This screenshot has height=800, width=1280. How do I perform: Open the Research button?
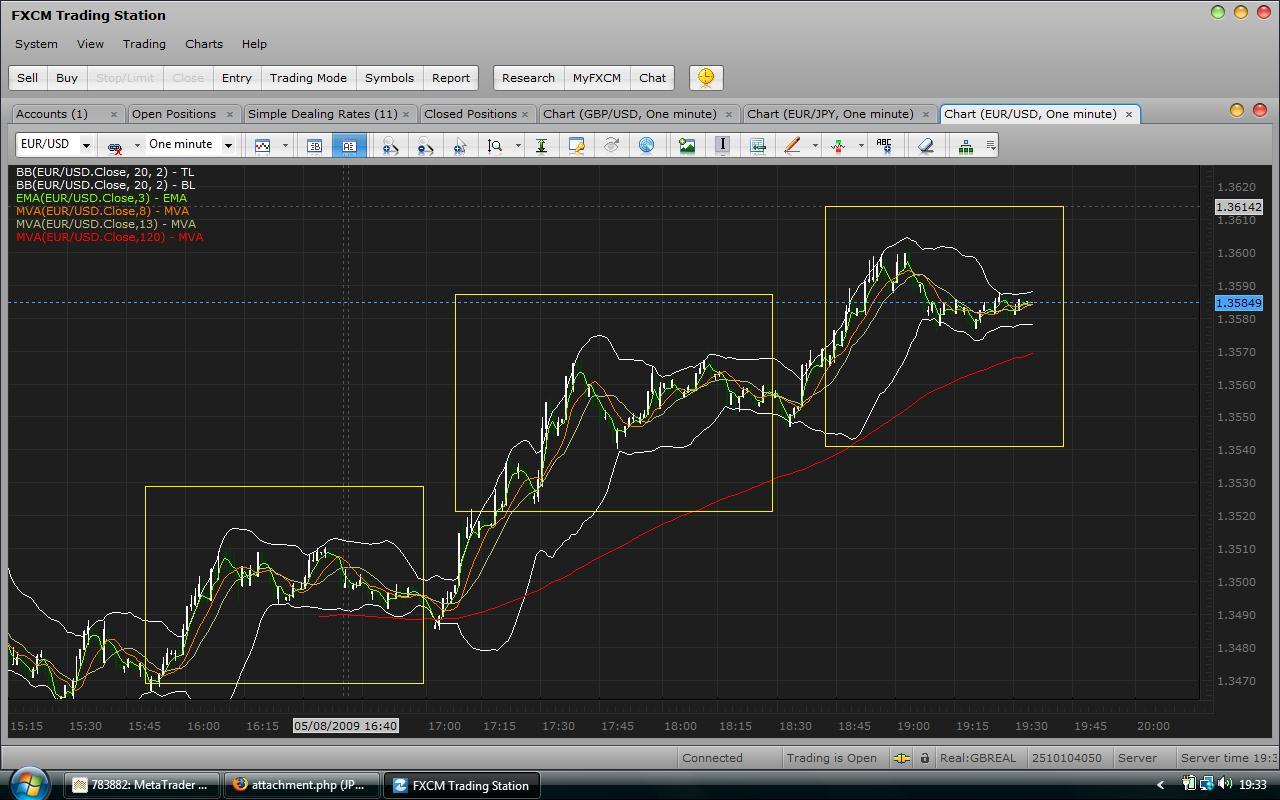[x=528, y=78]
